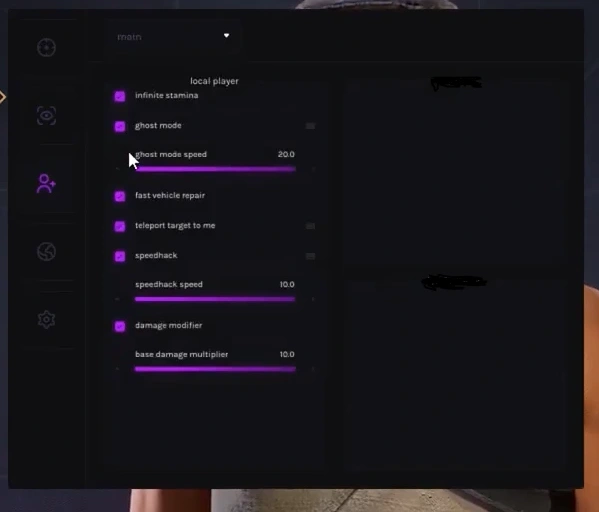Uncheck the damage modifier checkbox
The height and width of the screenshot is (512, 599).
coord(120,326)
